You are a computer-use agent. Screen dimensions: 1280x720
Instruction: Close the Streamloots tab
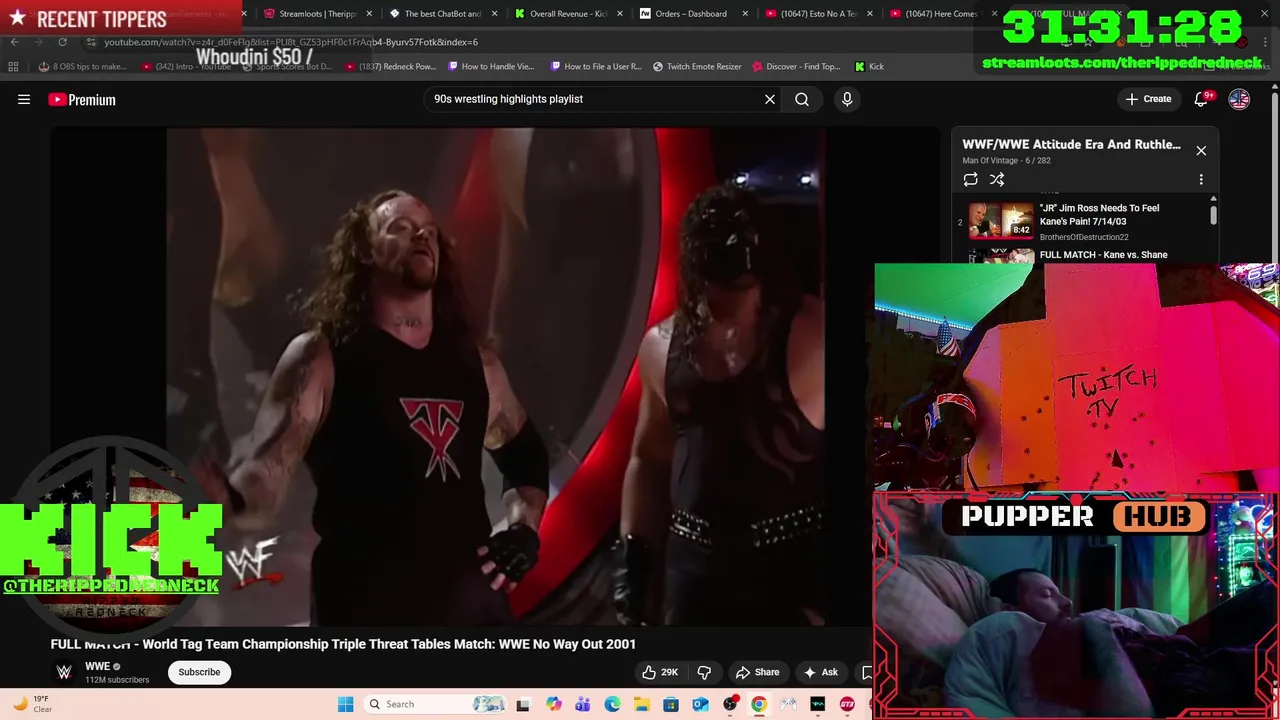point(369,14)
